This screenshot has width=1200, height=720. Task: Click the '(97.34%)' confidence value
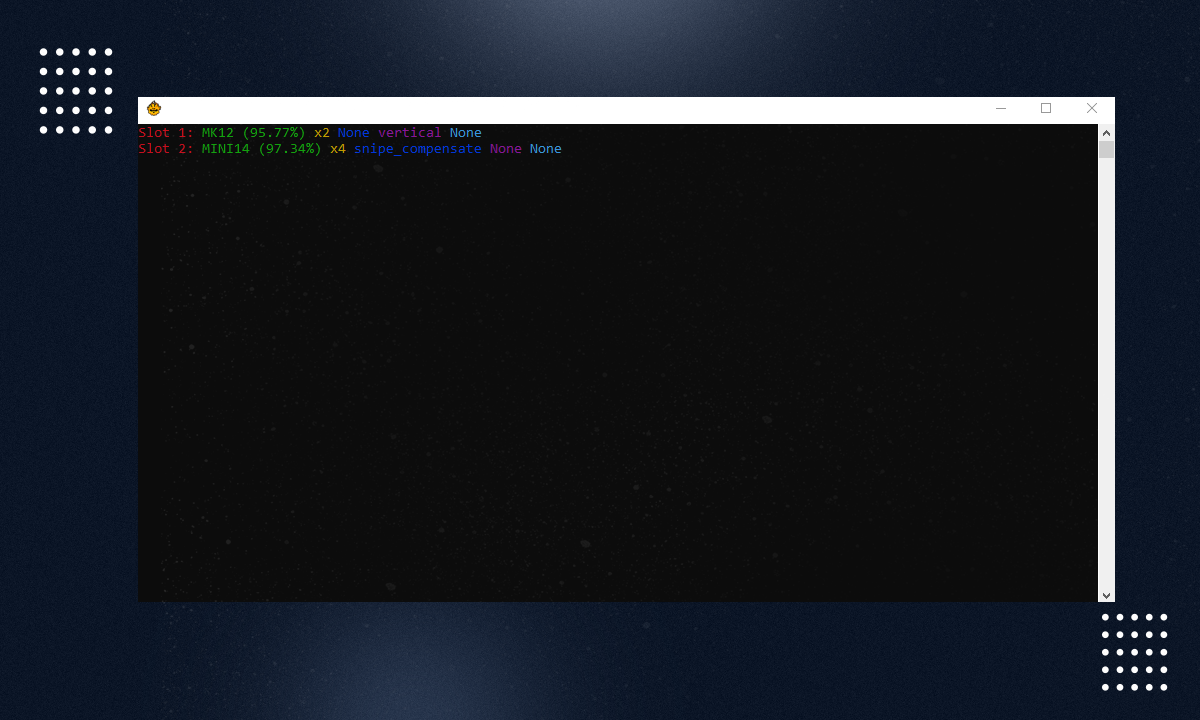point(290,149)
